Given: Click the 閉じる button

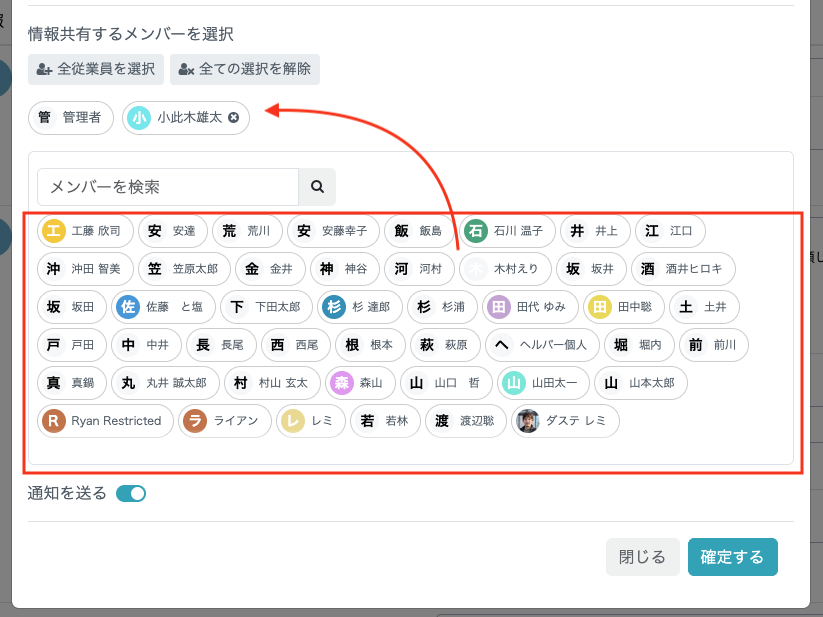Looking at the screenshot, I should [642, 557].
